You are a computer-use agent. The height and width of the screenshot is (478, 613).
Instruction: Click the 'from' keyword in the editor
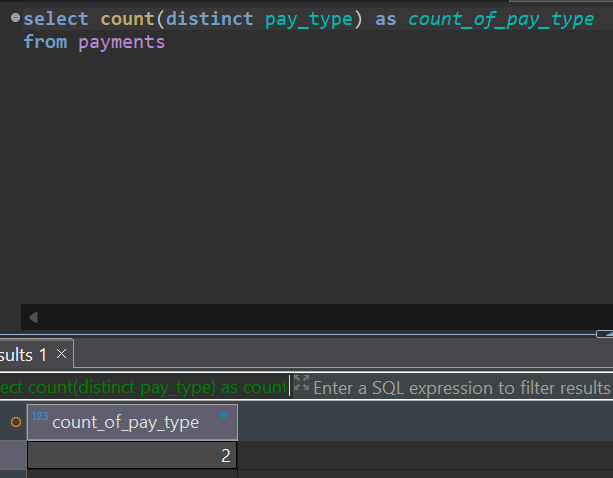[45, 42]
